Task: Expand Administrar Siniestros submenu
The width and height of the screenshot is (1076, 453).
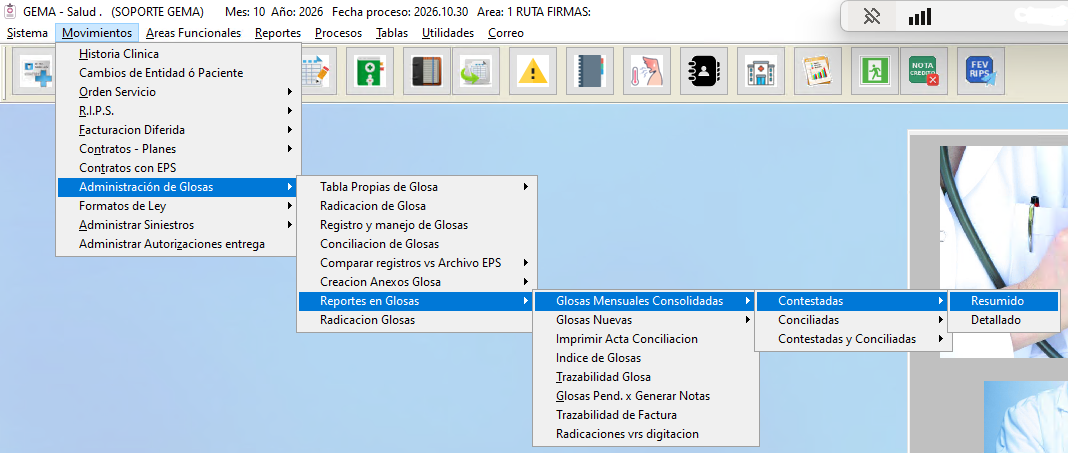Action: pyautogui.click(x=178, y=224)
